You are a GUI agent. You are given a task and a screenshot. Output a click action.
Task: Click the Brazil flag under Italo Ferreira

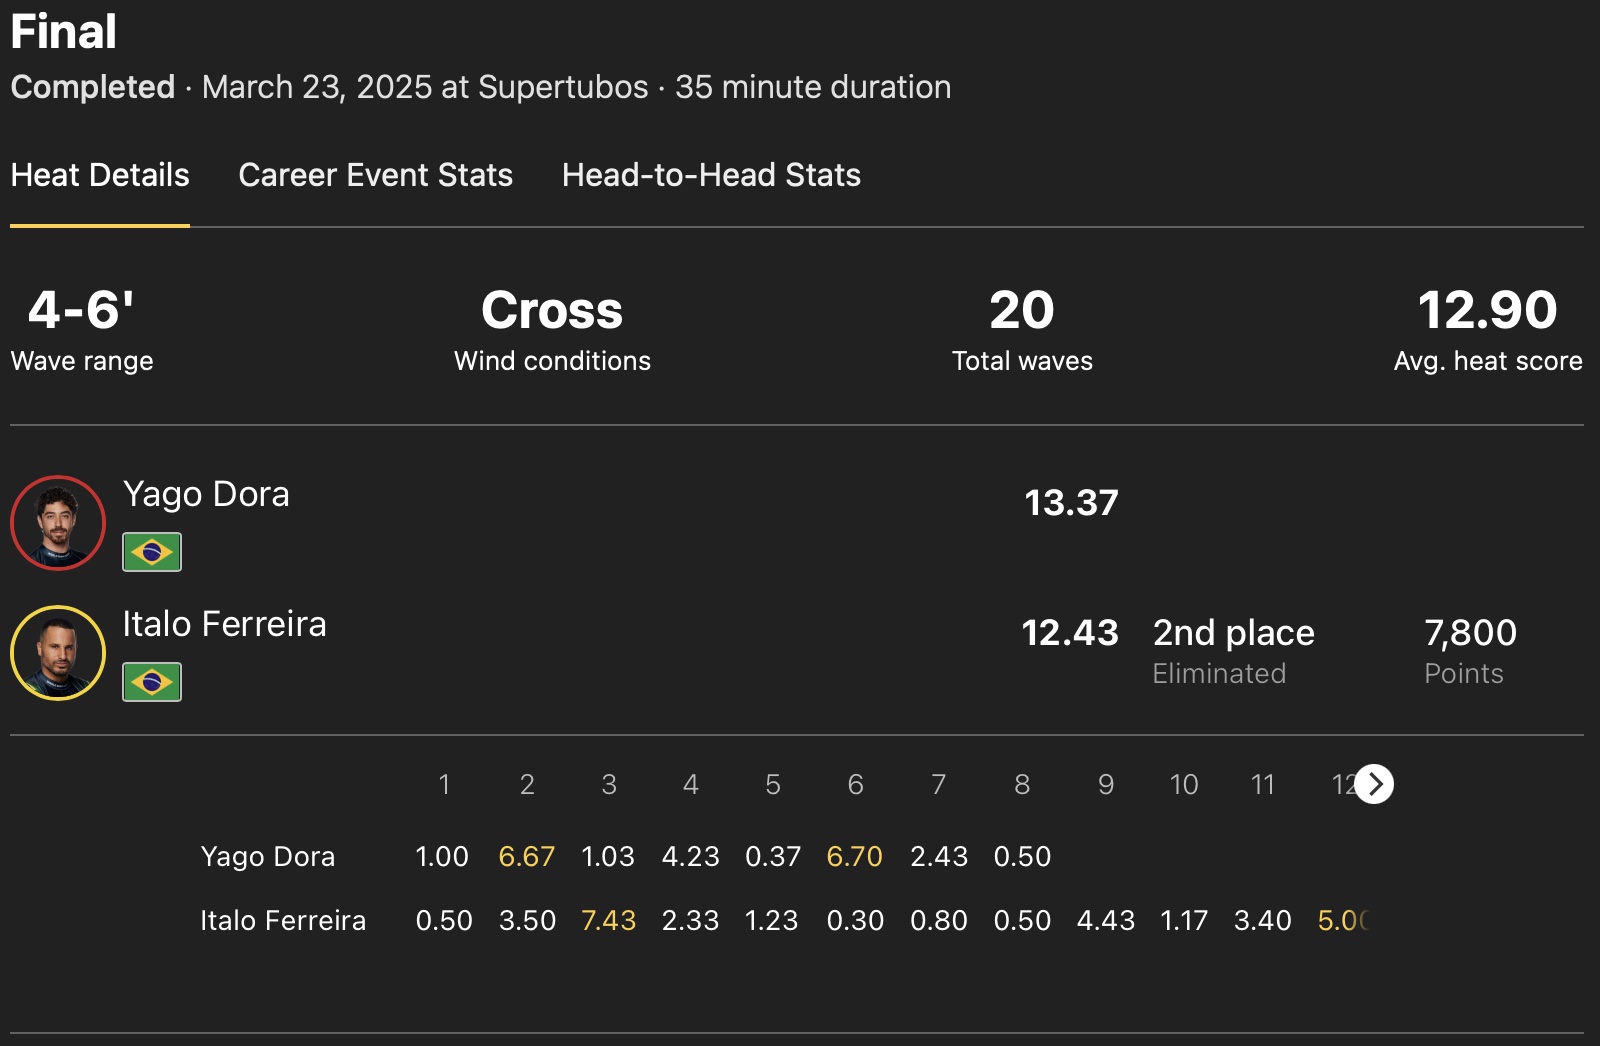(x=152, y=682)
